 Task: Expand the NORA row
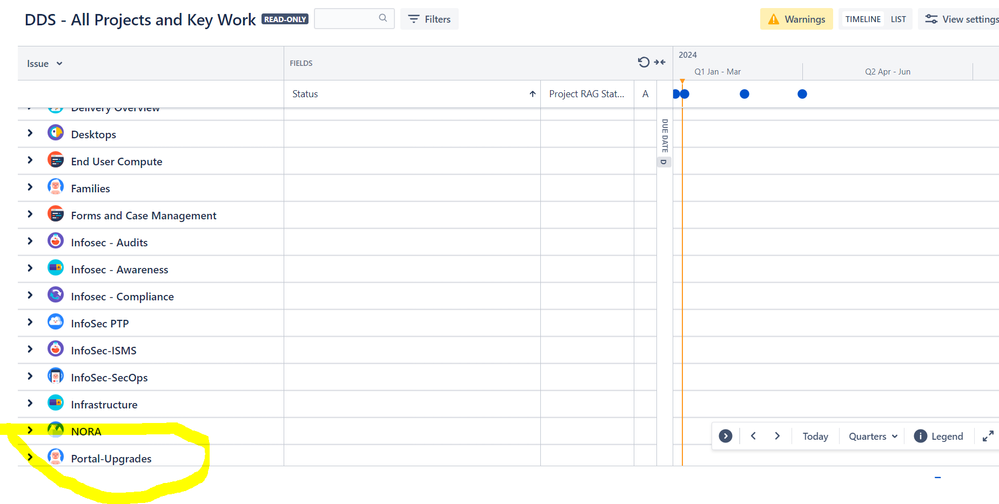[x=29, y=429]
